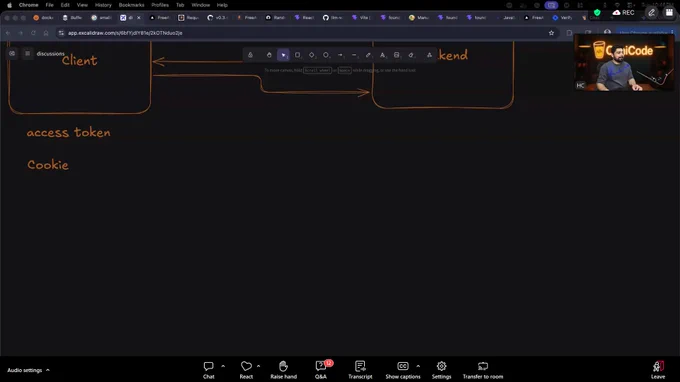Select the Selection arrow tool
The width and height of the screenshot is (680, 382).
tap(283, 55)
